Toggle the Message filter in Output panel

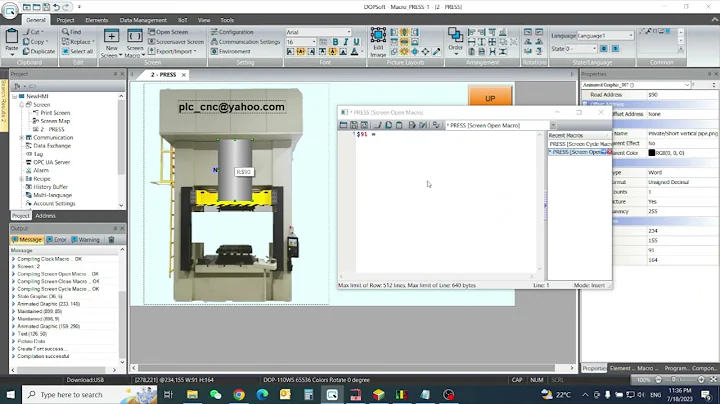(x=27, y=240)
